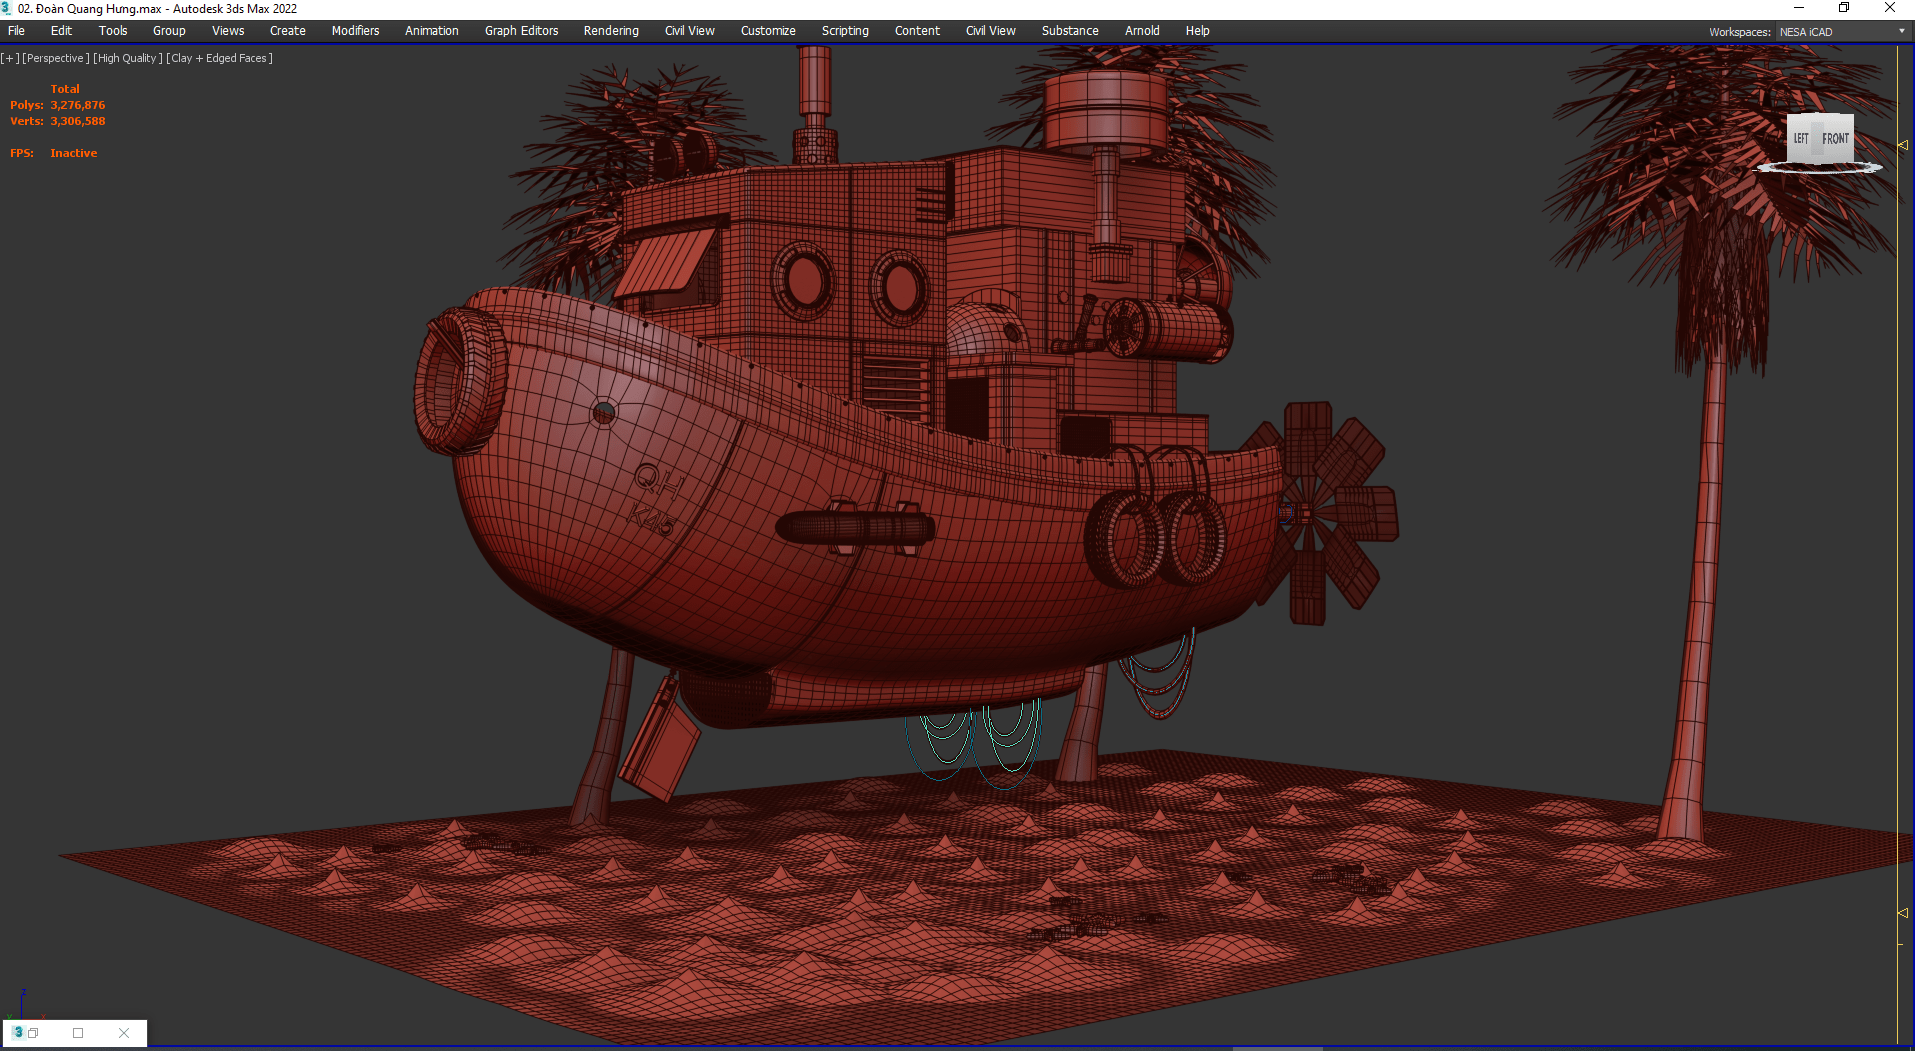This screenshot has height=1051, width=1915.
Task: Open the Substance menu
Action: [1070, 31]
